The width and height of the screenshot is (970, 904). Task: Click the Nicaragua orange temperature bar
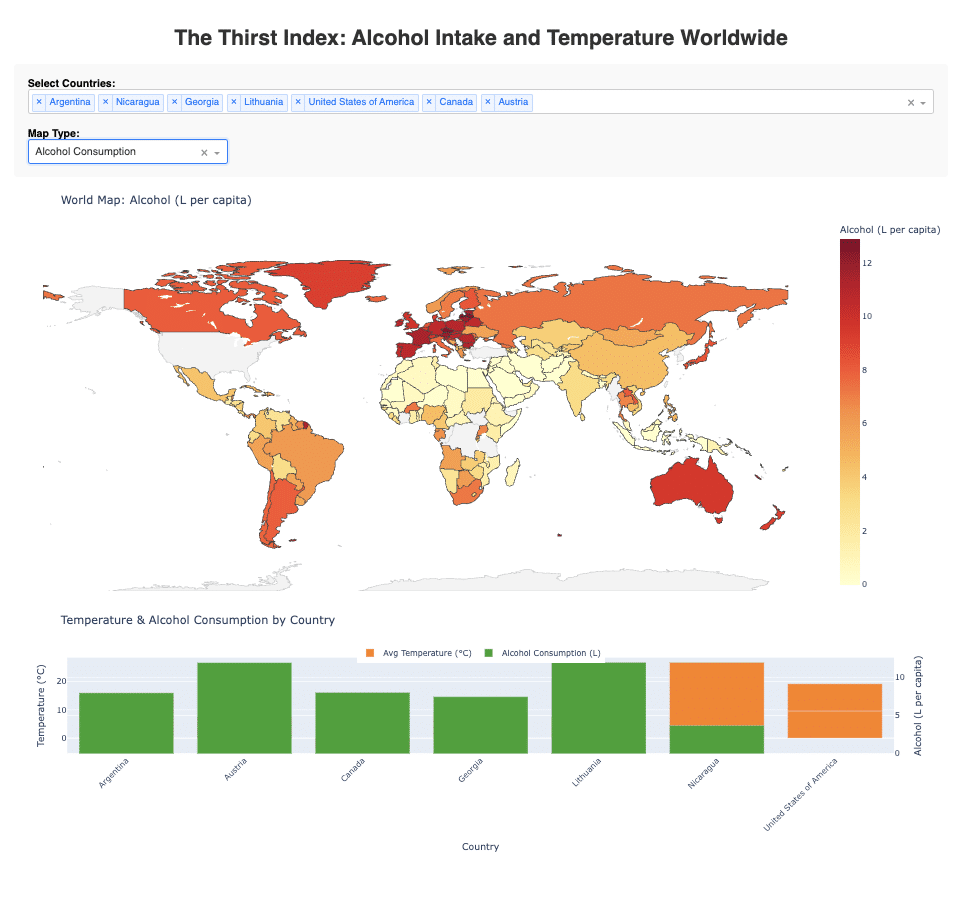(x=716, y=693)
